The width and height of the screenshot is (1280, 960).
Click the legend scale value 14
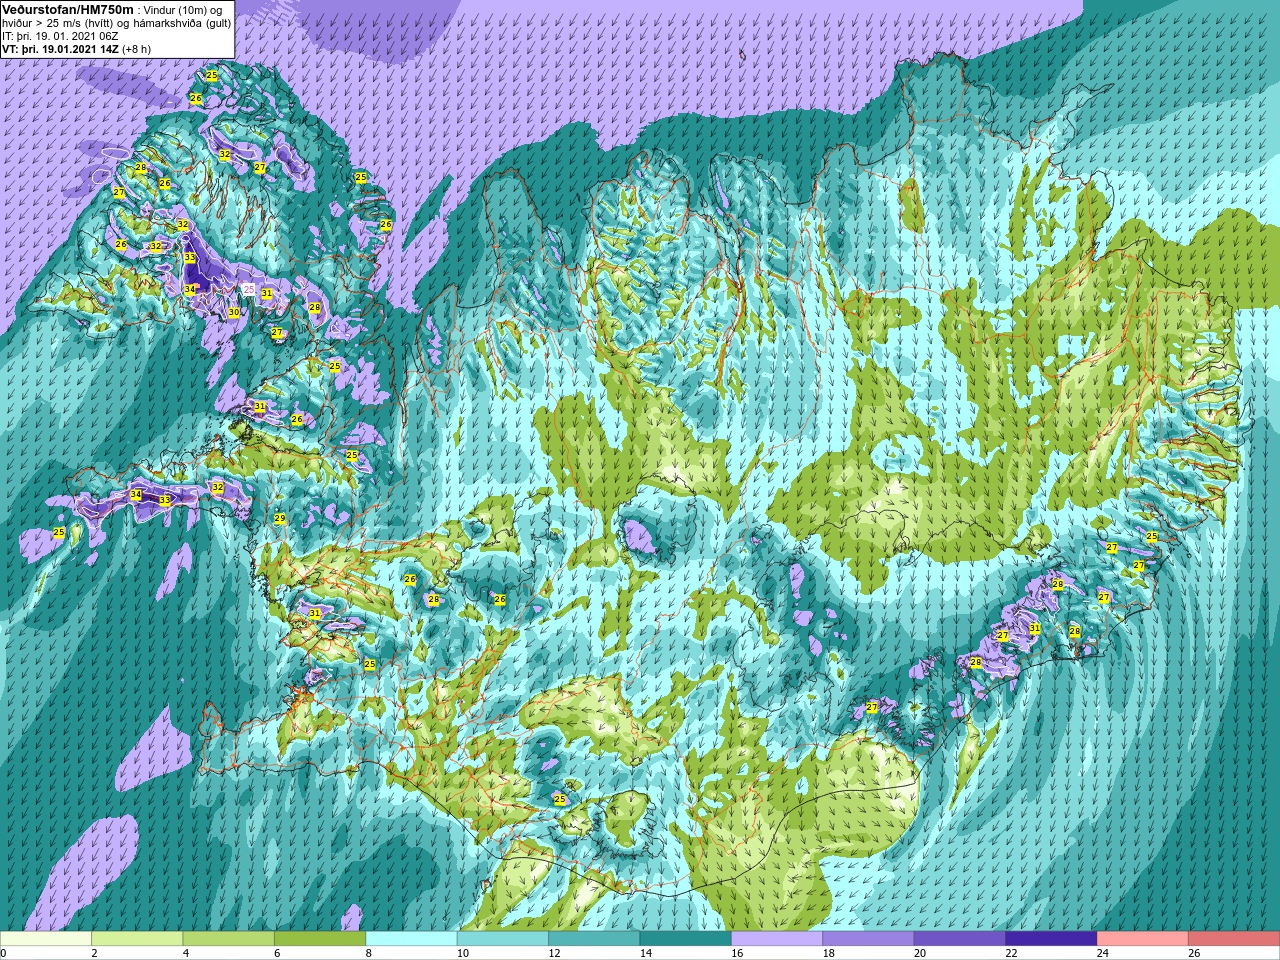645,953
